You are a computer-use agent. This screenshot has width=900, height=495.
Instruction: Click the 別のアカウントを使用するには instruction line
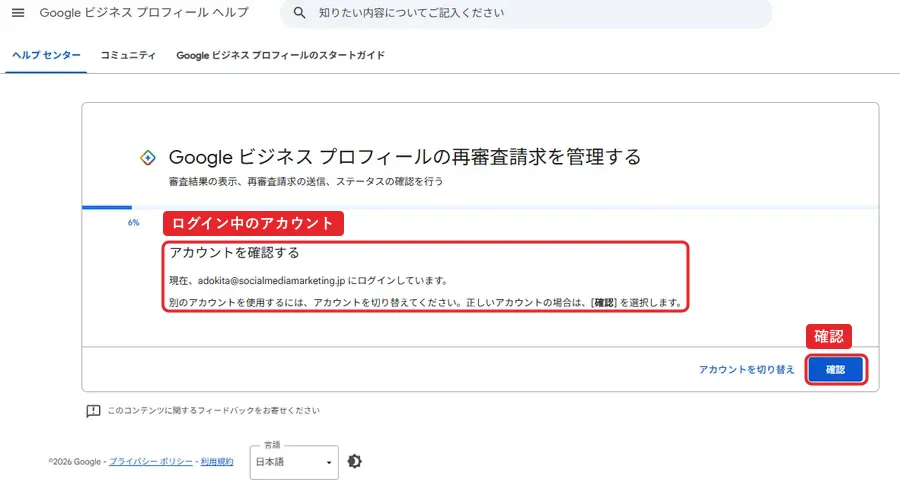tap(425, 303)
